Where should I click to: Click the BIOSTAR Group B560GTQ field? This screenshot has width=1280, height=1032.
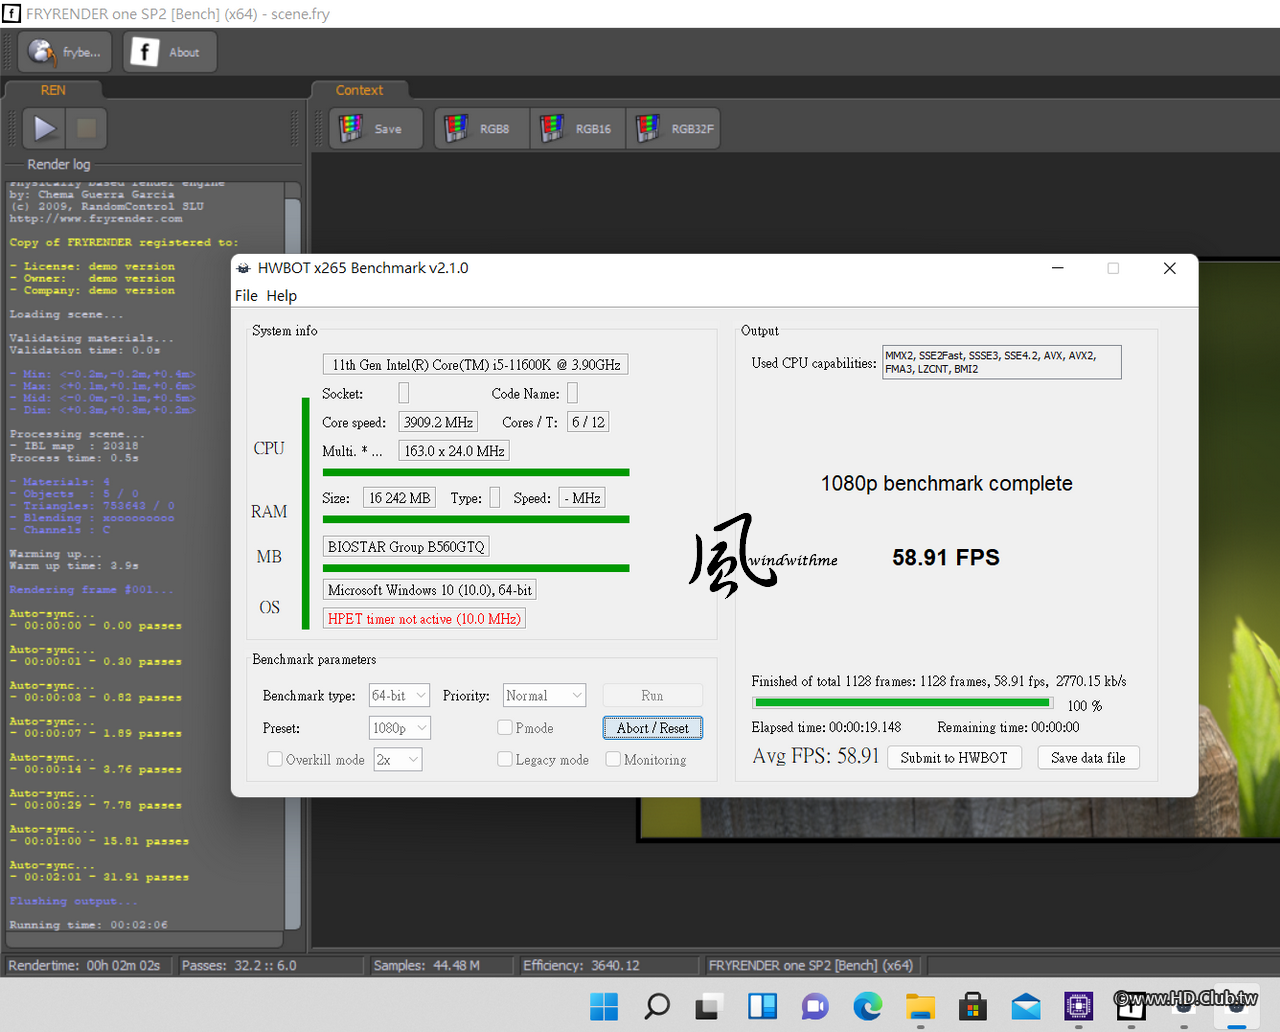pyautogui.click(x=406, y=547)
